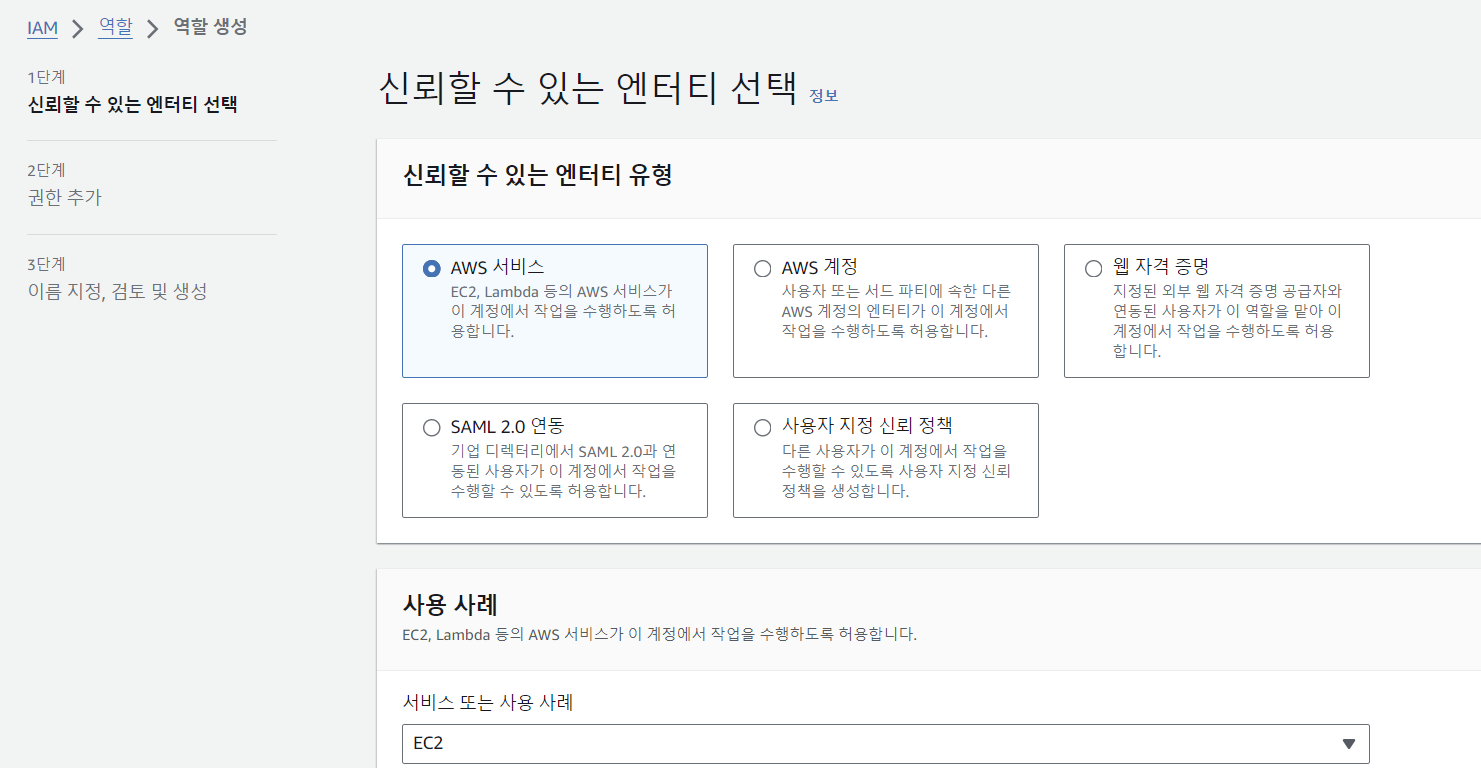Image resolution: width=1481 pixels, height=768 pixels.
Task: Choose the 사용자 지정 신뢰 정책 radio option
Action: click(762, 427)
